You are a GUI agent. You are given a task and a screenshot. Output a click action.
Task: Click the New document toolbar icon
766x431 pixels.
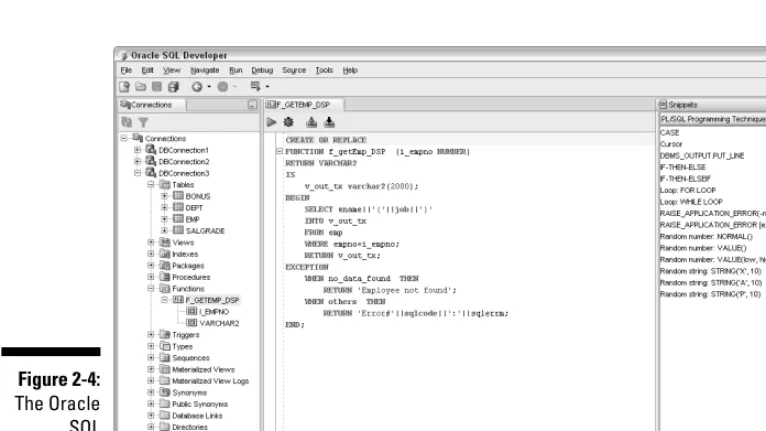pyautogui.click(x=125, y=86)
